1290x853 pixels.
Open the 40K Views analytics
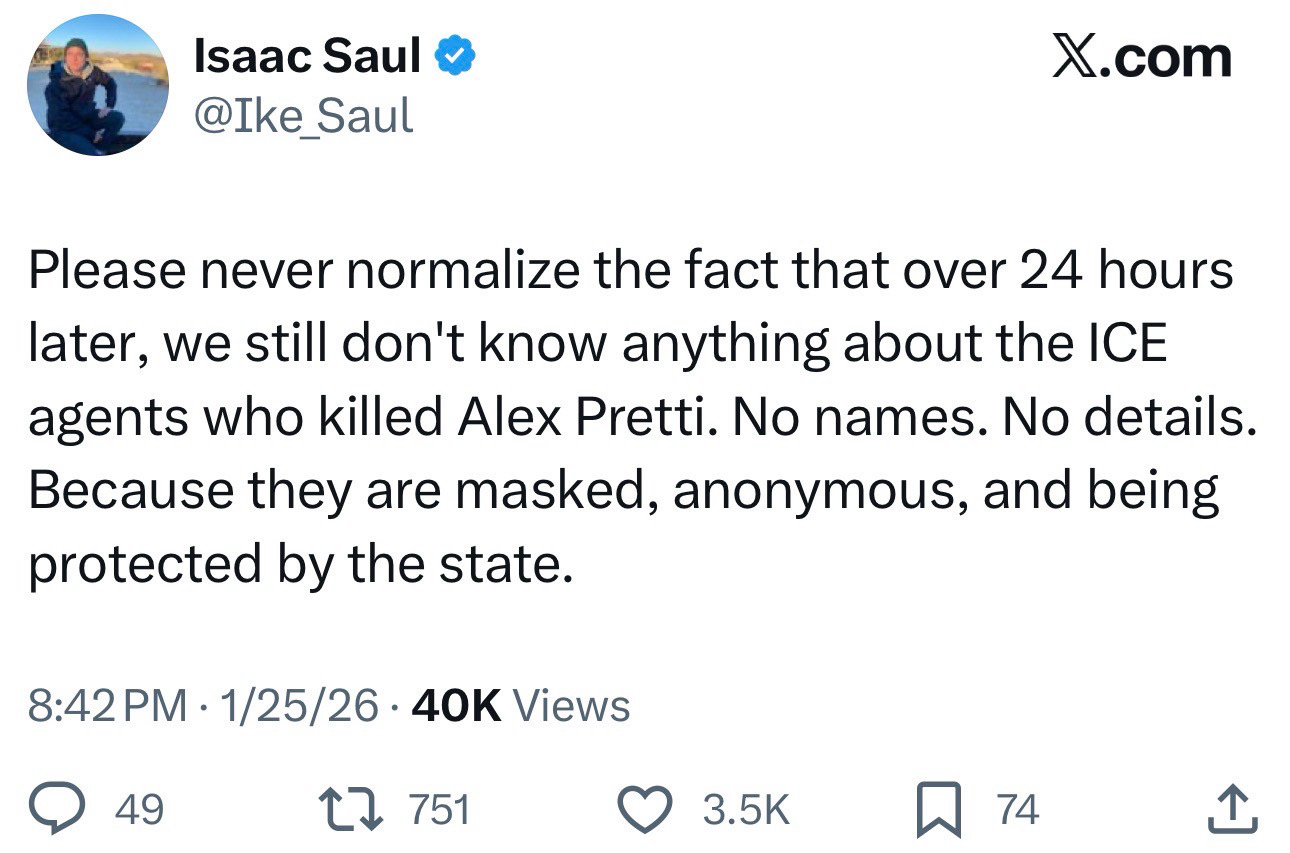click(x=520, y=706)
